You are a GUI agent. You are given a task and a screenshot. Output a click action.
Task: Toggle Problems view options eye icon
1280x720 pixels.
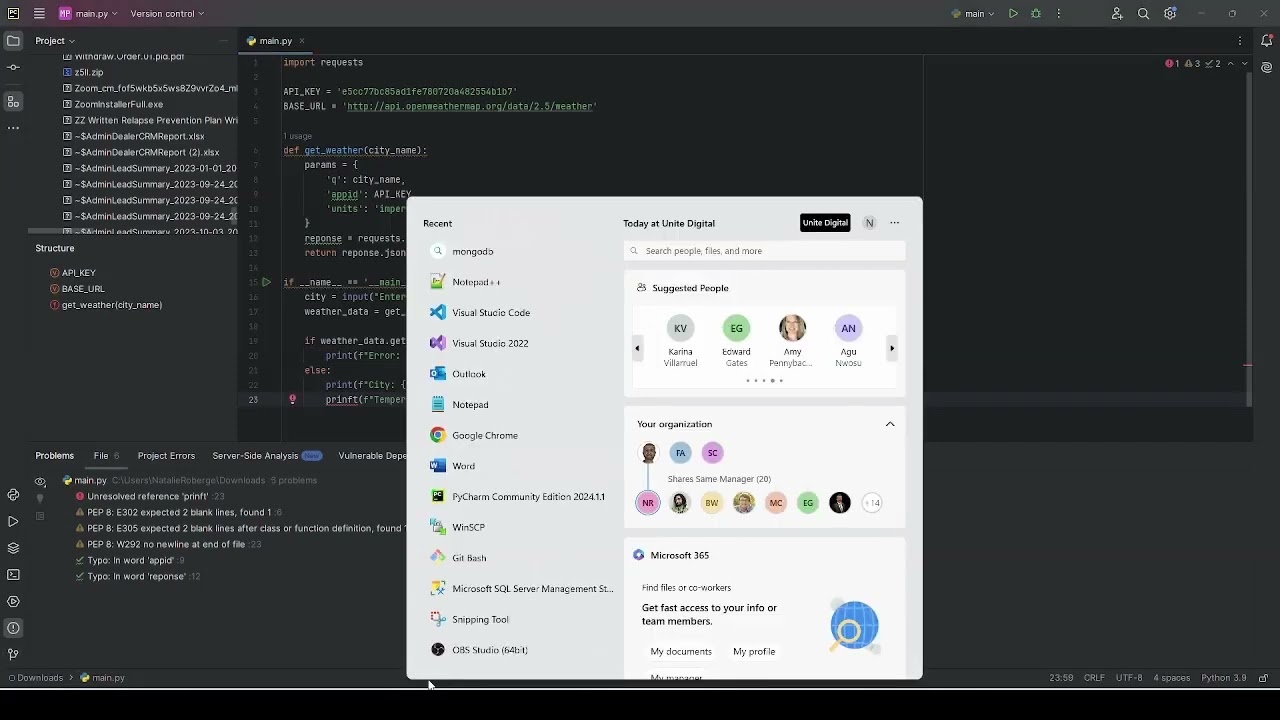(x=40, y=481)
